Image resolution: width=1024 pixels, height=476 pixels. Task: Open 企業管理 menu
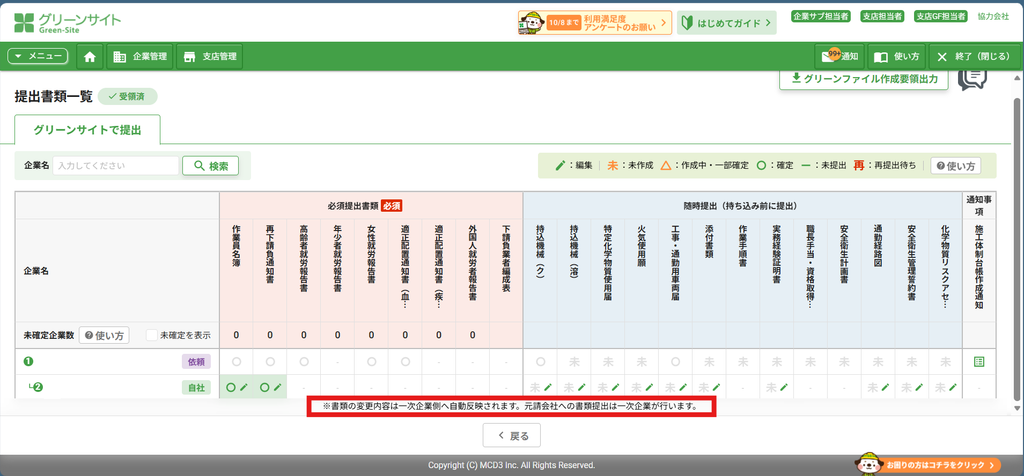point(140,57)
